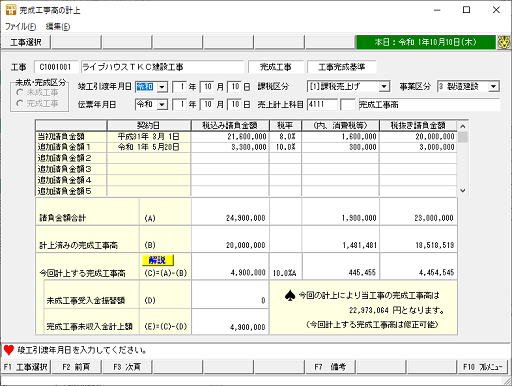Click the 8.0% tax rate cell
The image size is (512, 386).
click(x=285, y=137)
